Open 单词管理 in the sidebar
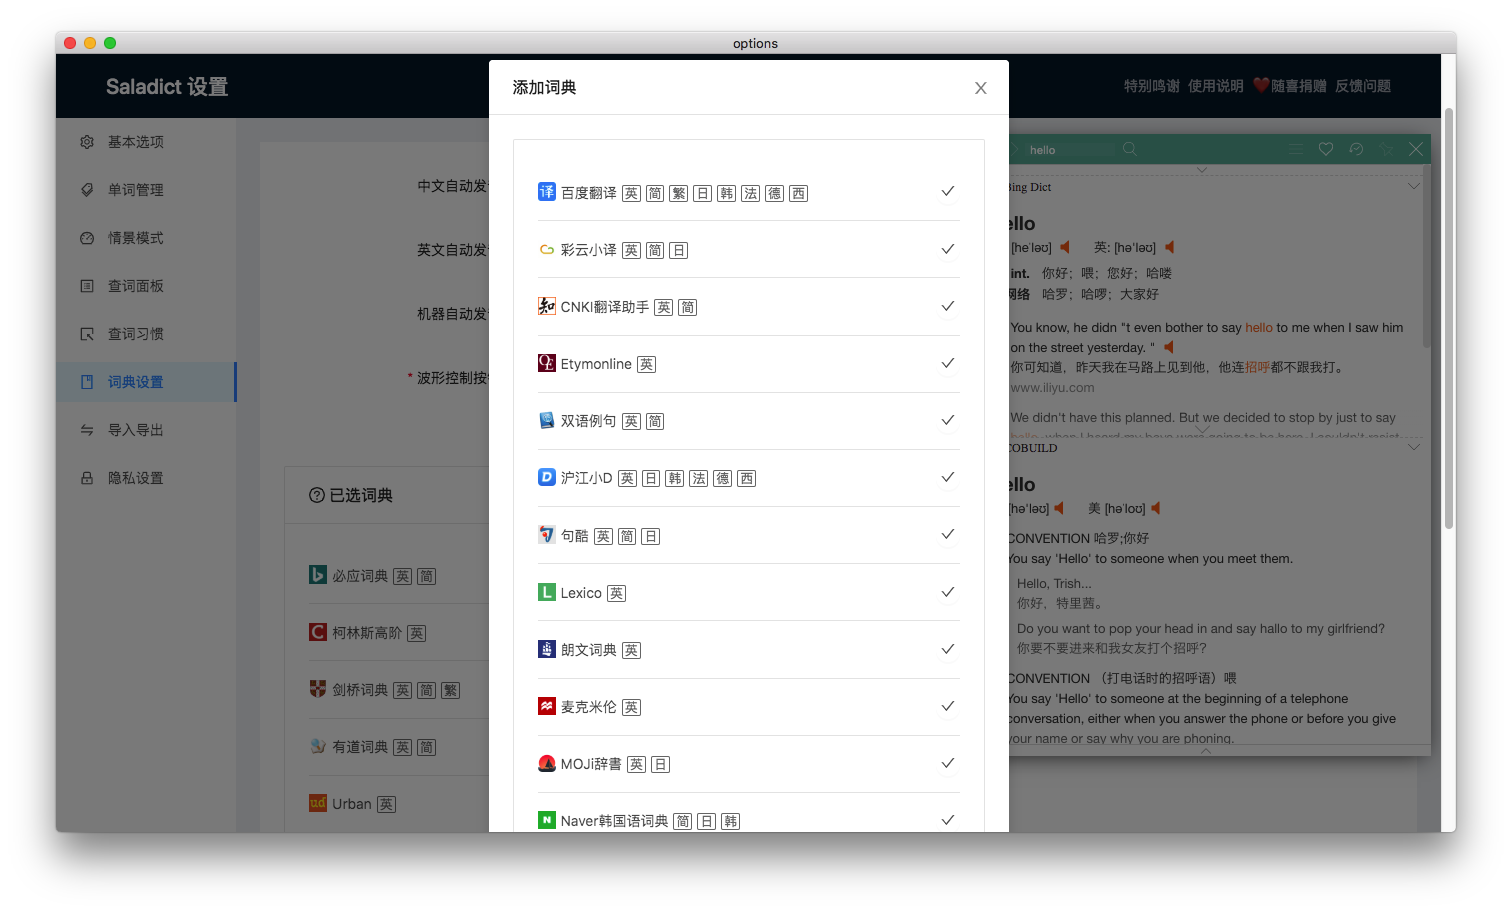 click(146, 190)
